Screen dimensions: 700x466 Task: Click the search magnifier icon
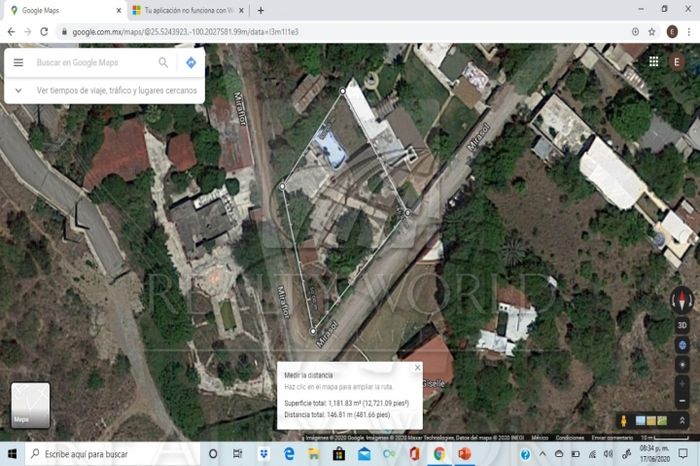pyautogui.click(x=163, y=62)
